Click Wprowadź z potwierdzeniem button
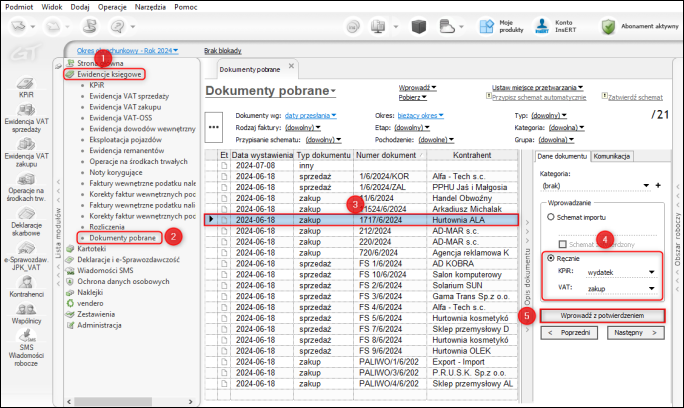Viewport: 684px width, 408px height. [x=601, y=315]
